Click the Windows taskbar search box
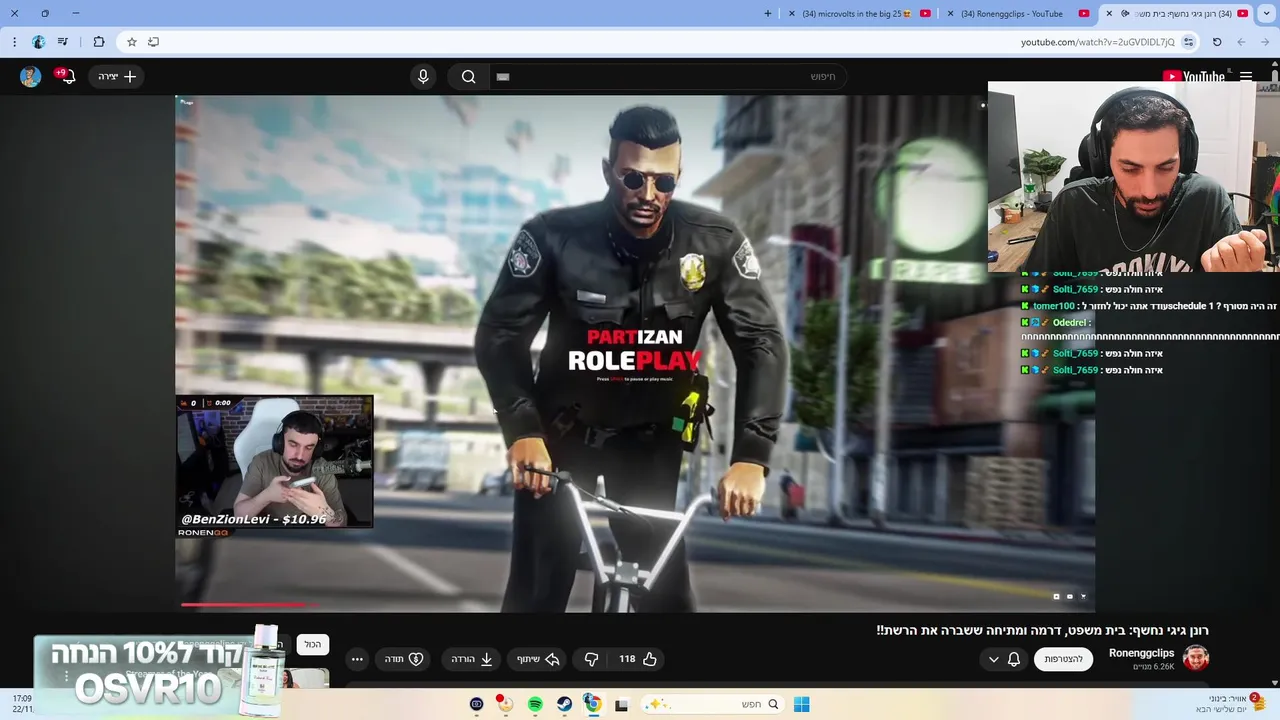 712,704
